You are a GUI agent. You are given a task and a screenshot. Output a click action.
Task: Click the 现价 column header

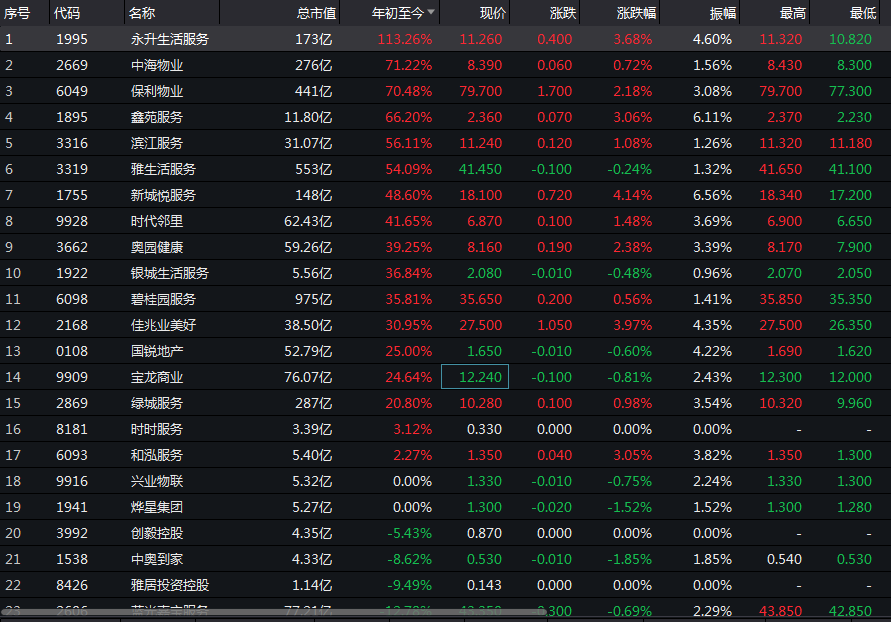493,13
